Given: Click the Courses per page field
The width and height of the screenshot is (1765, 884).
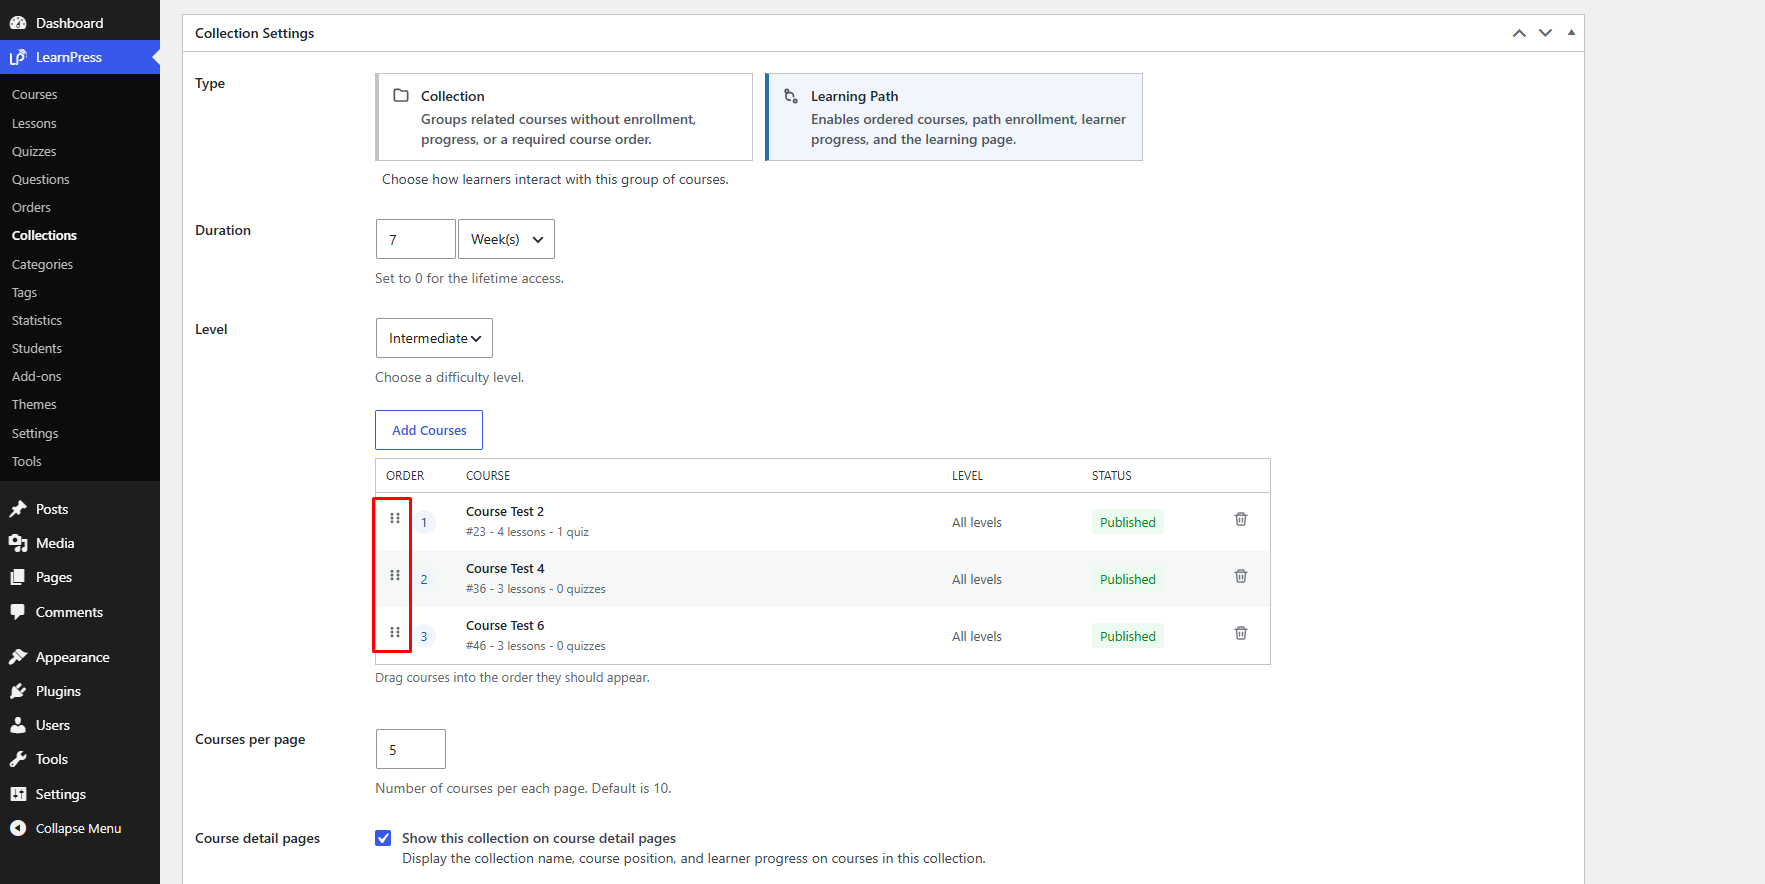Looking at the screenshot, I should pos(411,749).
